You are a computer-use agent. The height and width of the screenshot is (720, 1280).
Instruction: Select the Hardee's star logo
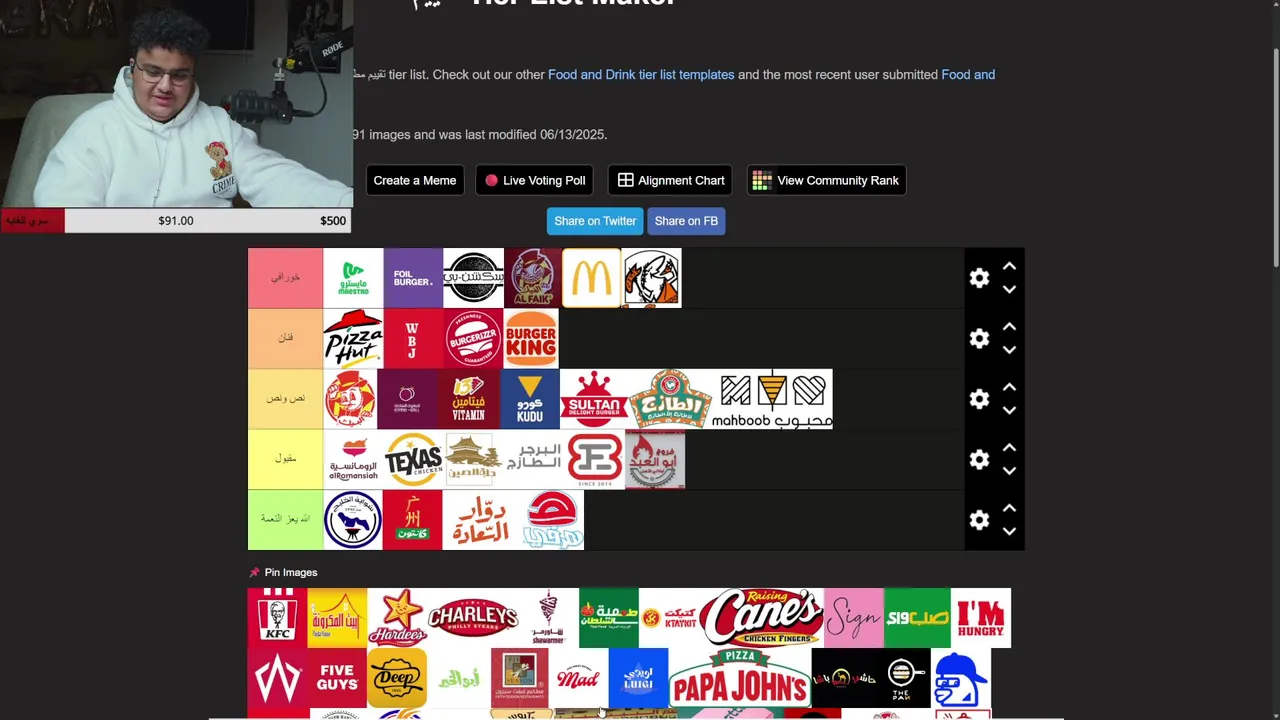click(x=397, y=618)
